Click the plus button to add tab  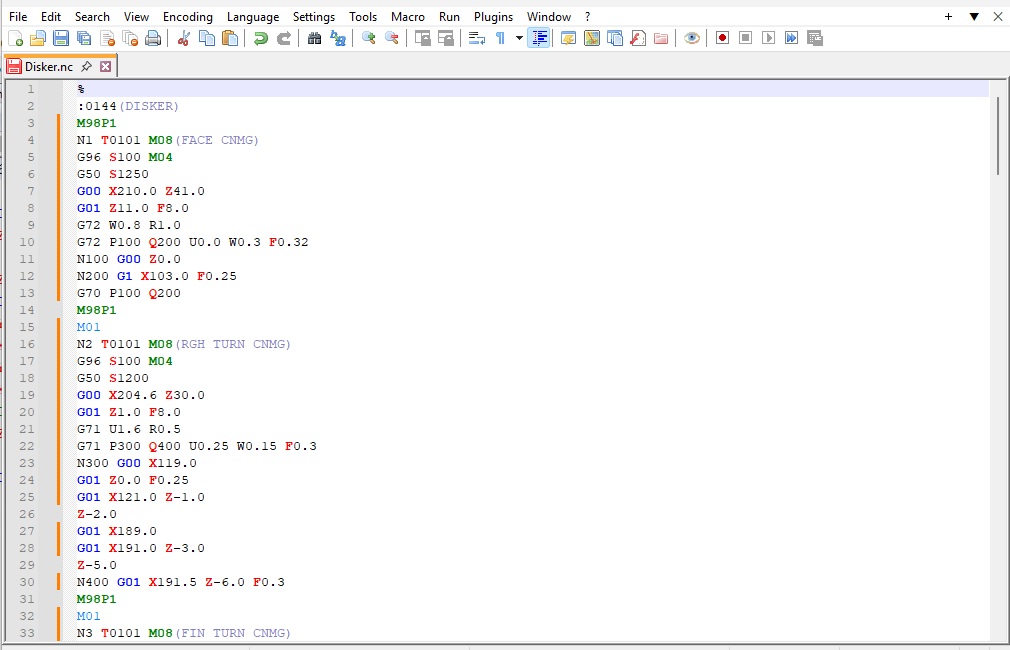coord(948,16)
